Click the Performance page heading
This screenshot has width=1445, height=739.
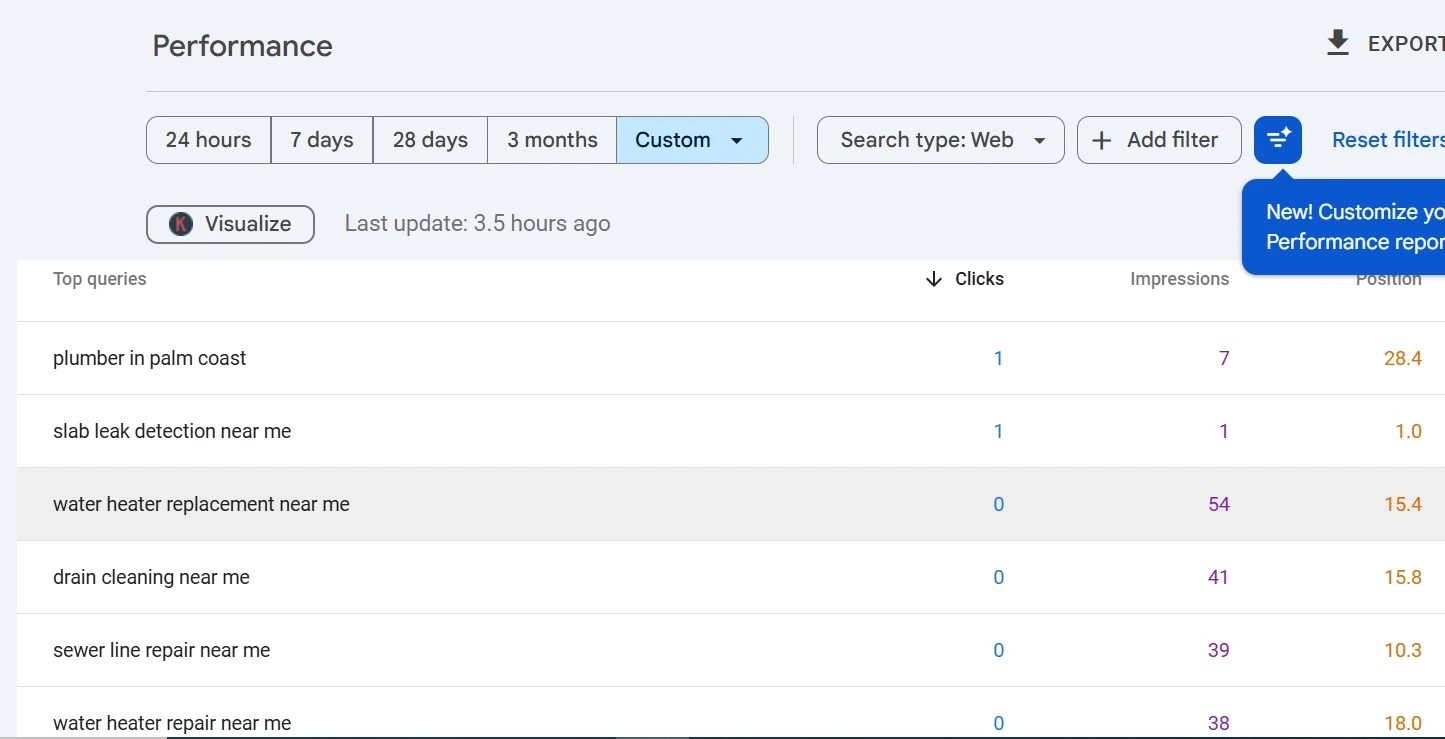tap(242, 46)
